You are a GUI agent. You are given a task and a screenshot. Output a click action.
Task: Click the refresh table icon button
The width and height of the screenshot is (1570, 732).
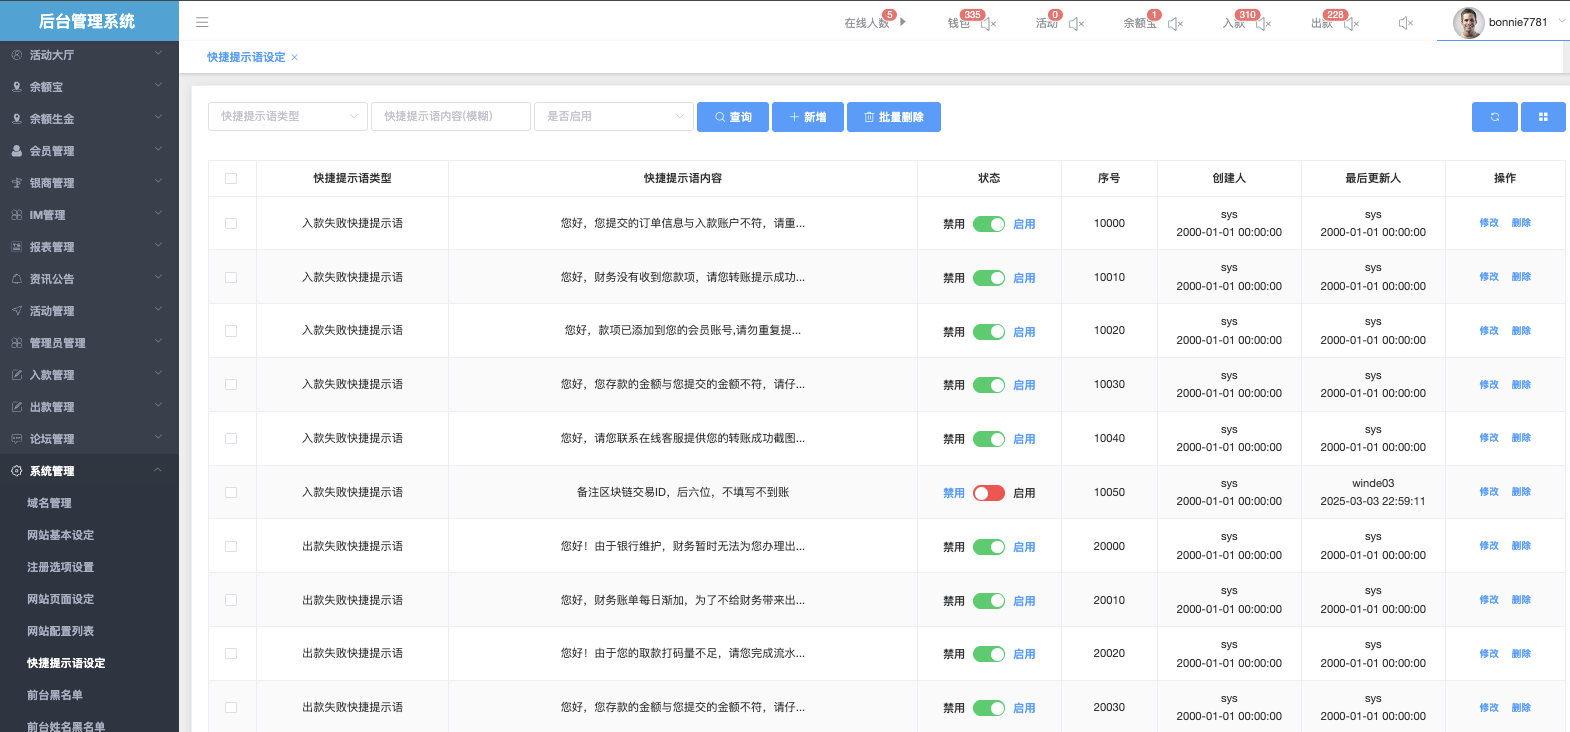click(x=1494, y=117)
